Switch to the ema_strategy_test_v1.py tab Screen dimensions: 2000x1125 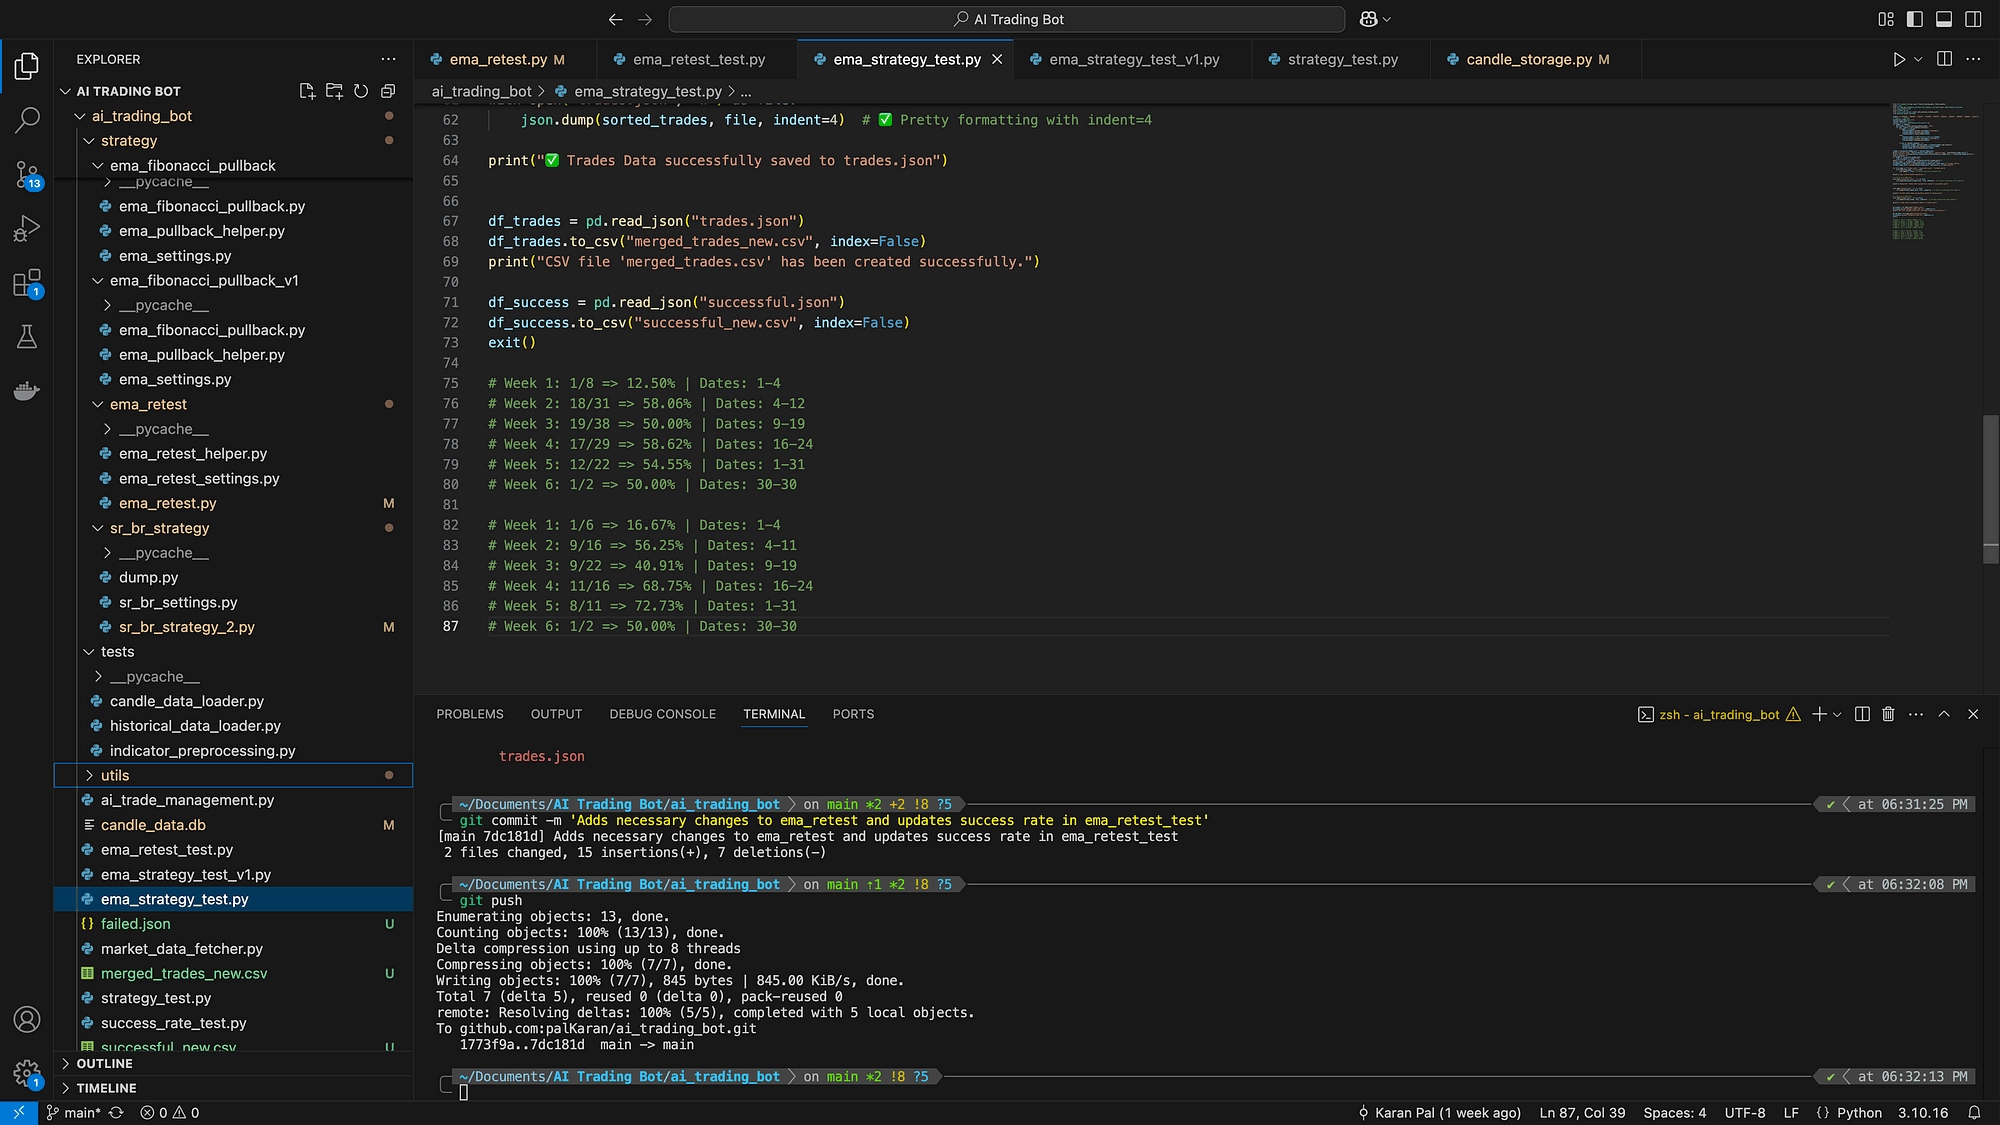click(x=1133, y=59)
